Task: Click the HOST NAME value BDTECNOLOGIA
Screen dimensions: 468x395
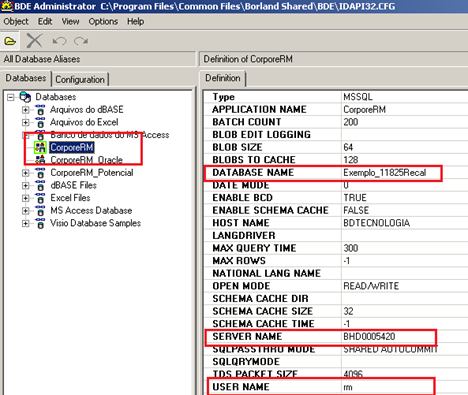Action: (377, 223)
